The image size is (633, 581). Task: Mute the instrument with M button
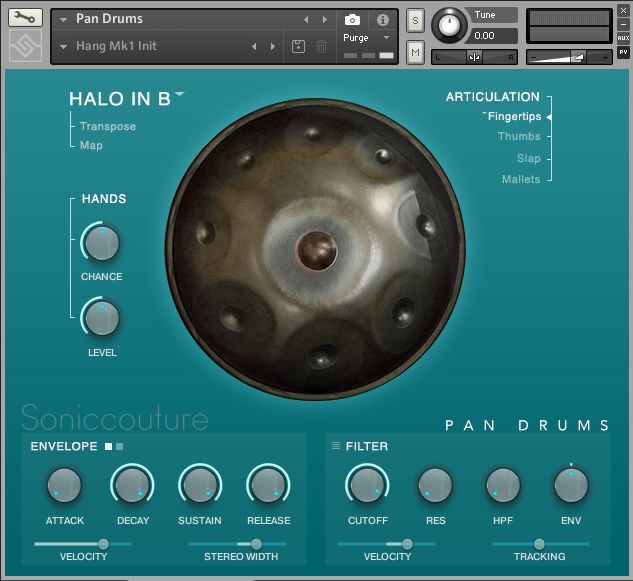click(x=415, y=52)
